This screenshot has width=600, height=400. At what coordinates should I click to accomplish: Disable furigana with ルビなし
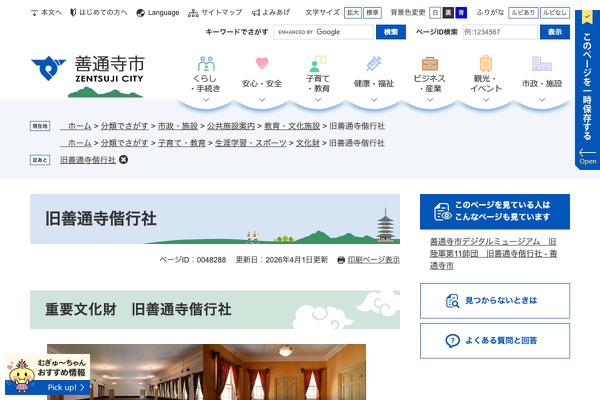554,13
